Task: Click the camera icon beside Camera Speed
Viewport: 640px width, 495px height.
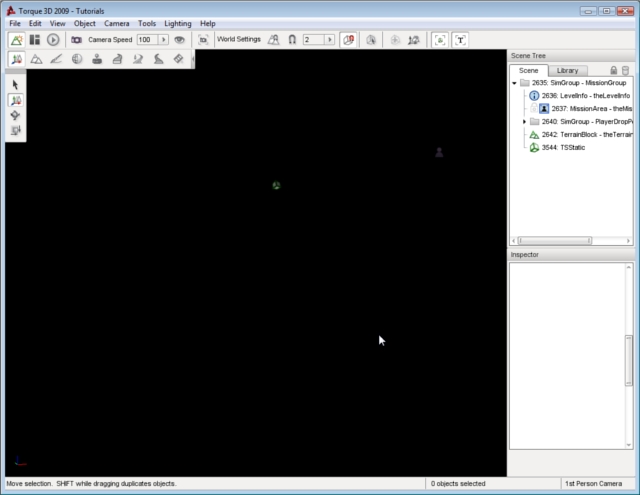Action: point(77,40)
